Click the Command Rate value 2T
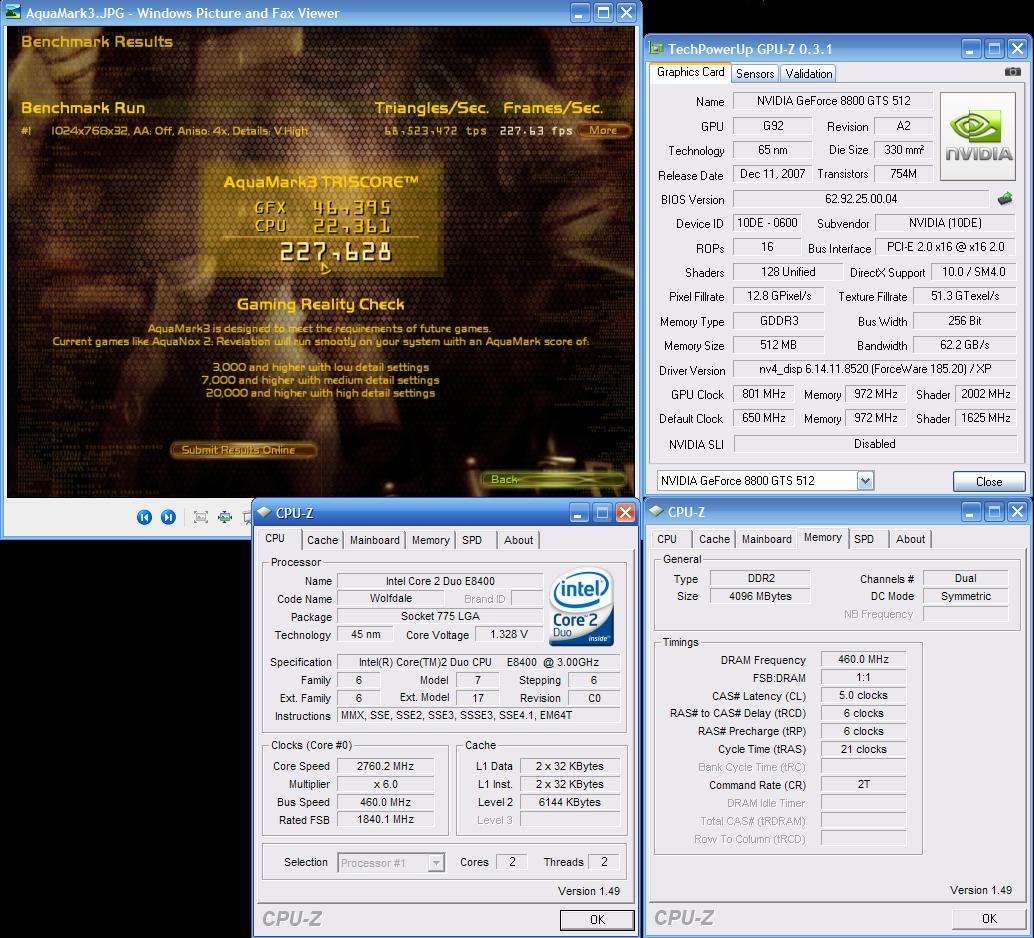1034x938 pixels. click(863, 784)
